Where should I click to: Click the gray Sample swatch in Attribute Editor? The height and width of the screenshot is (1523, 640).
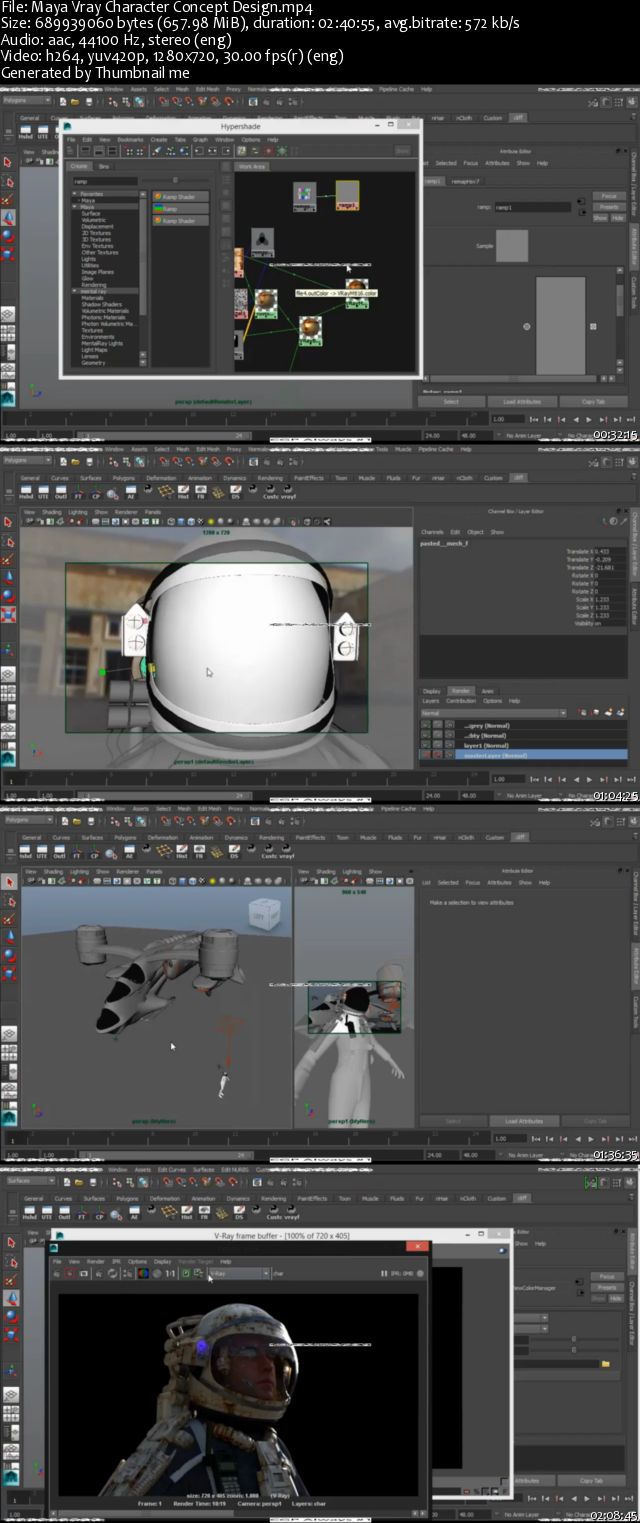point(512,246)
